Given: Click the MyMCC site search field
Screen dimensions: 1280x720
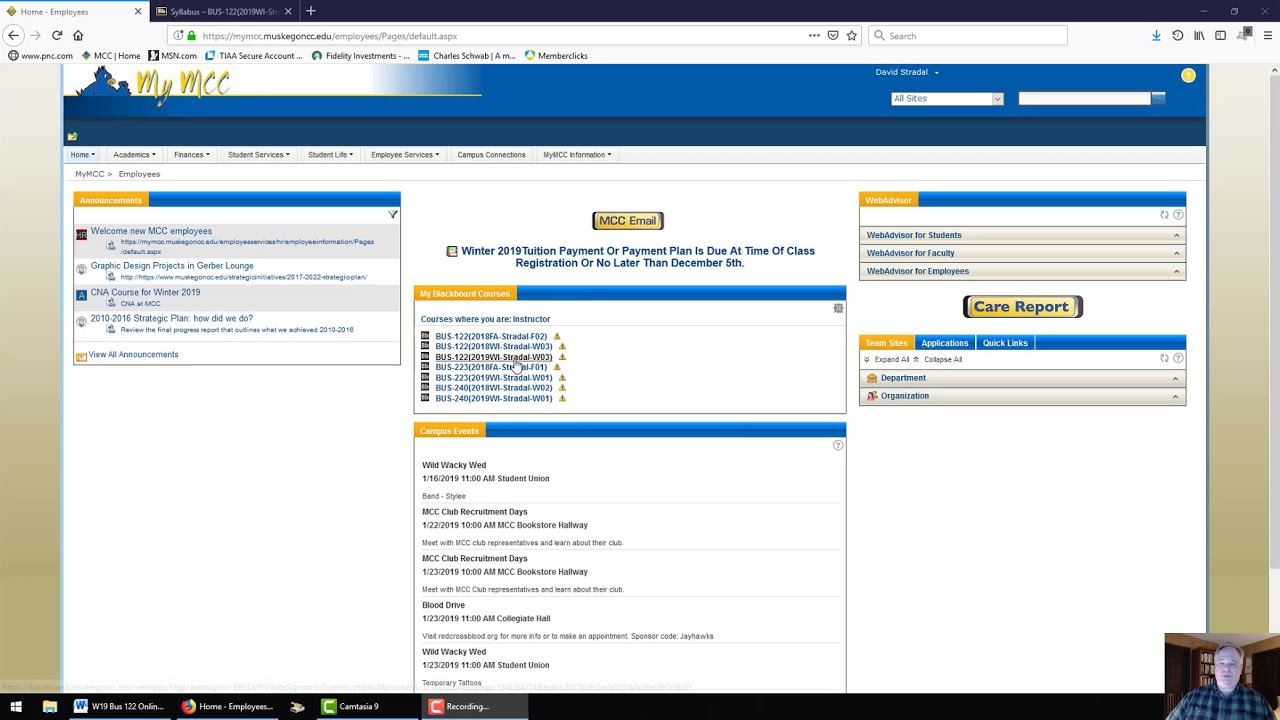Looking at the screenshot, I should point(1084,98).
